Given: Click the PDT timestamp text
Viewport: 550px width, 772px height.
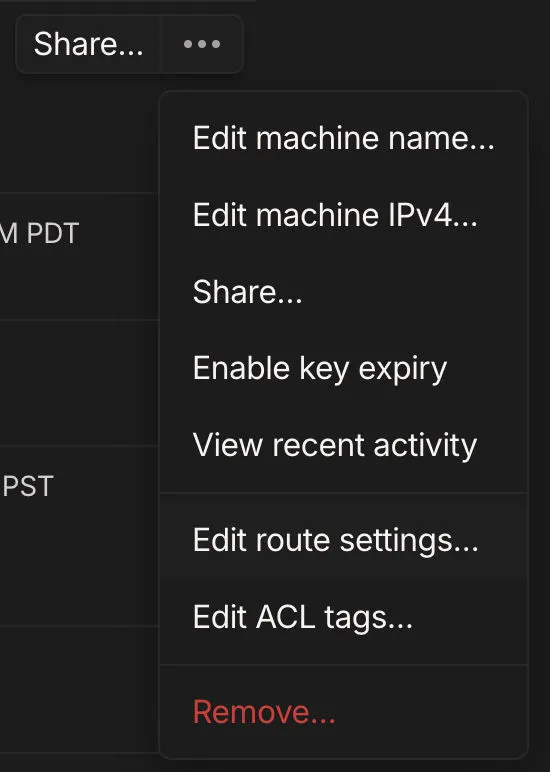Looking at the screenshot, I should pos(39,233).
